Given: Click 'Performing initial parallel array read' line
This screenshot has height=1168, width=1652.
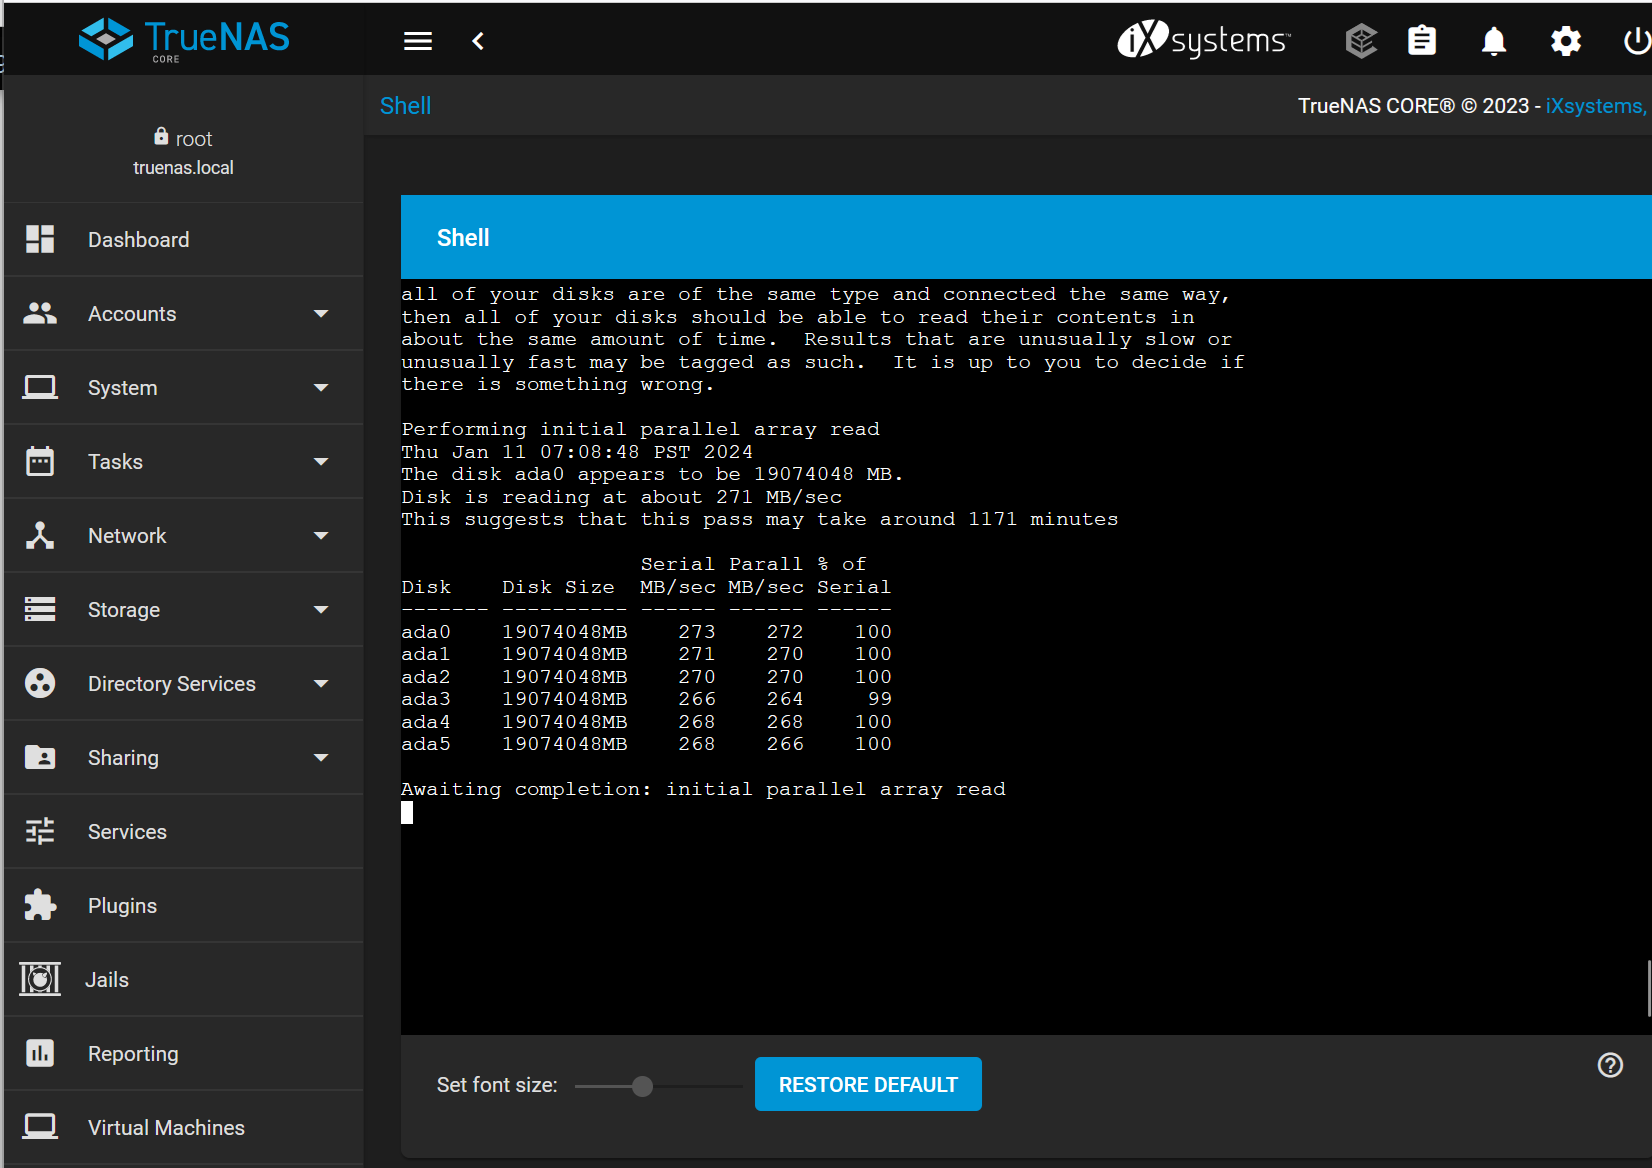Looking at the screenshot, I should pos(640,429).
